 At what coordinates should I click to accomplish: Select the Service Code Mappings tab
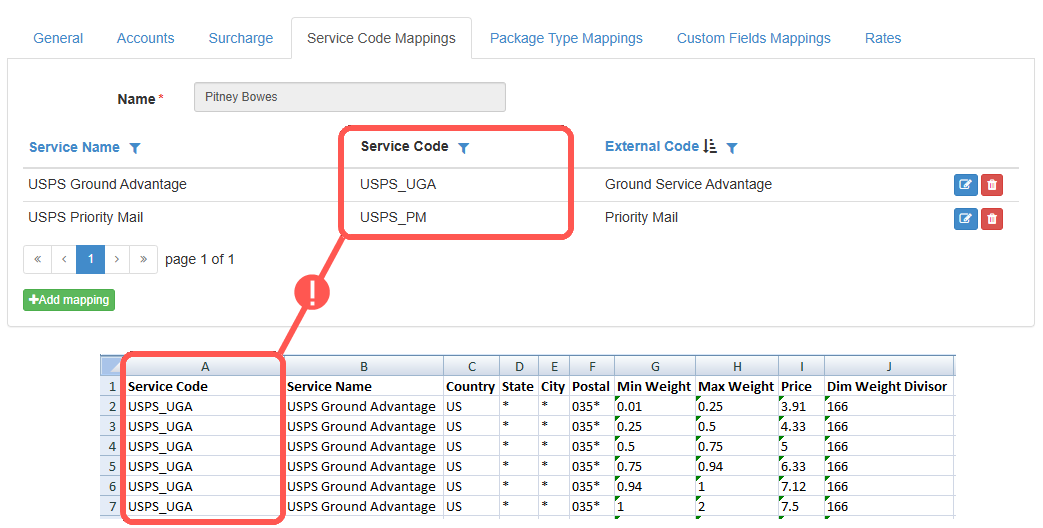pyautogui.click(x=381, y=39)
